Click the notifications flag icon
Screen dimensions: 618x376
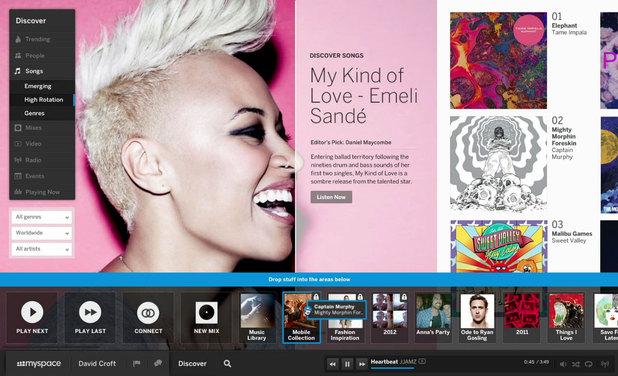pos(136,363)
